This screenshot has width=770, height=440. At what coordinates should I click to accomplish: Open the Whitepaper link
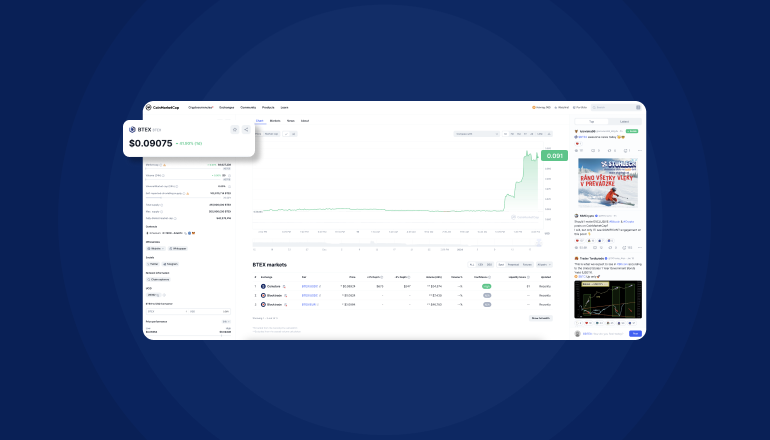(x=178, y=248)
